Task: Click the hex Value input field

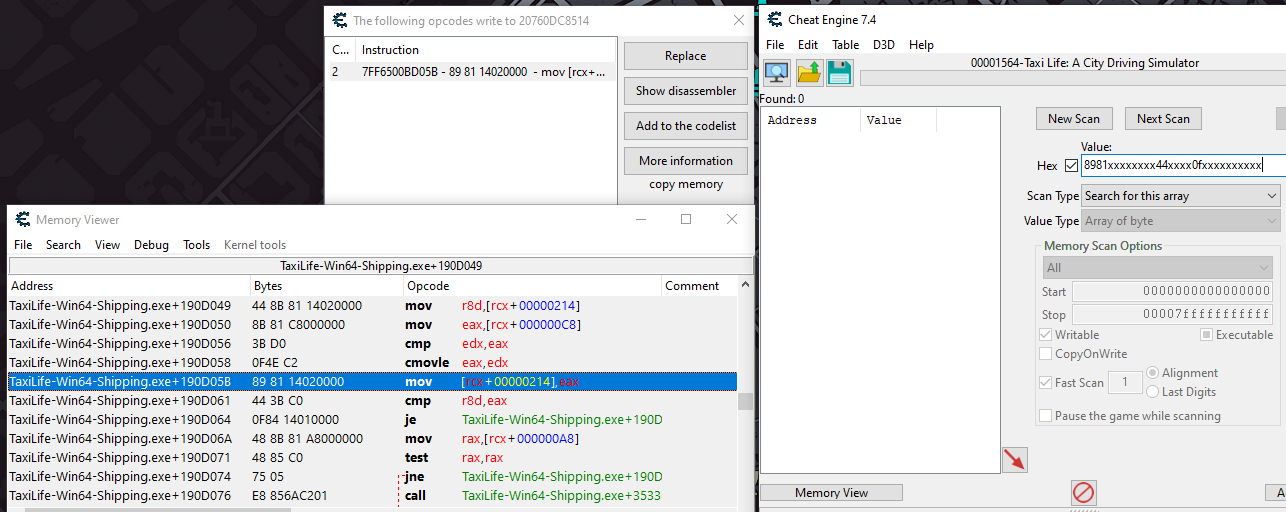Action: pyautogui.click(x=1171, y=165)
